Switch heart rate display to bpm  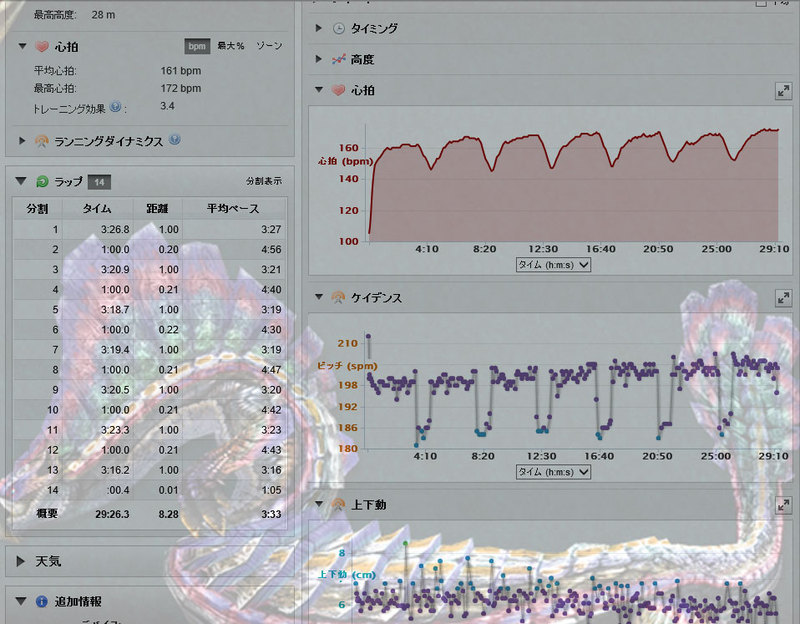[196, 46]
